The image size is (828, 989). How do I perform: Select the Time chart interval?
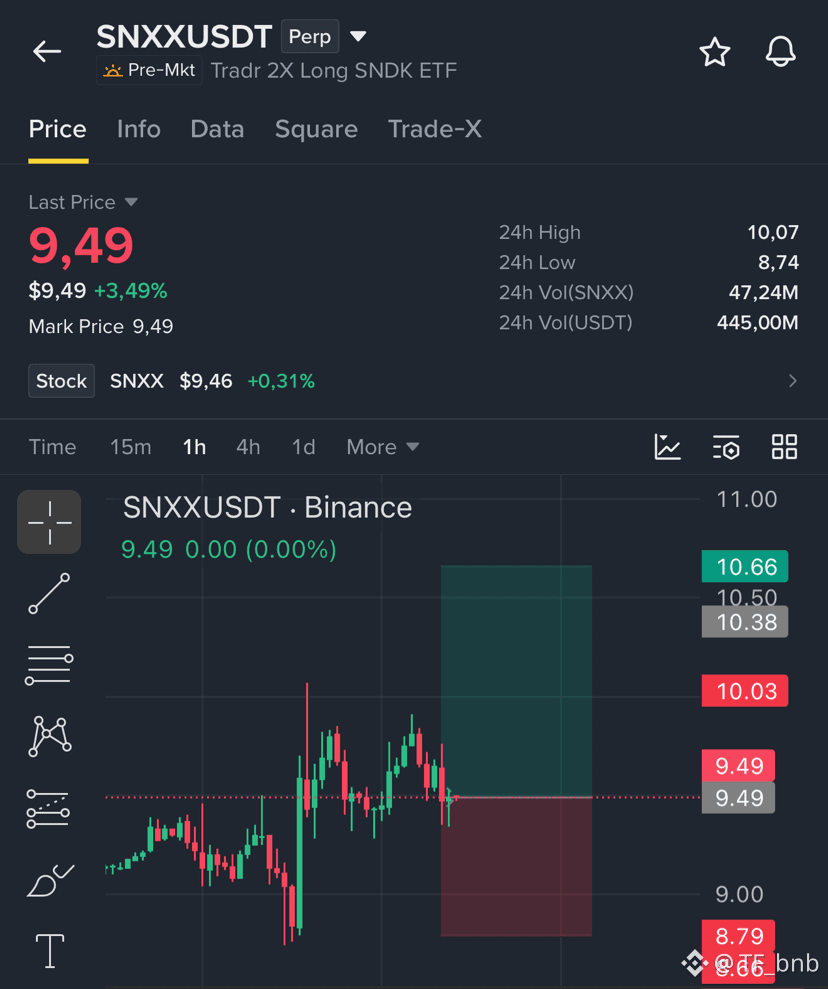52,447
